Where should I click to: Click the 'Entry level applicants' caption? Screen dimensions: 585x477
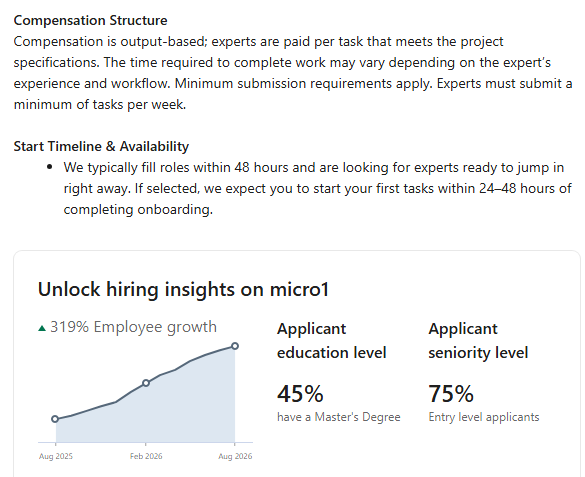[484, 417]
